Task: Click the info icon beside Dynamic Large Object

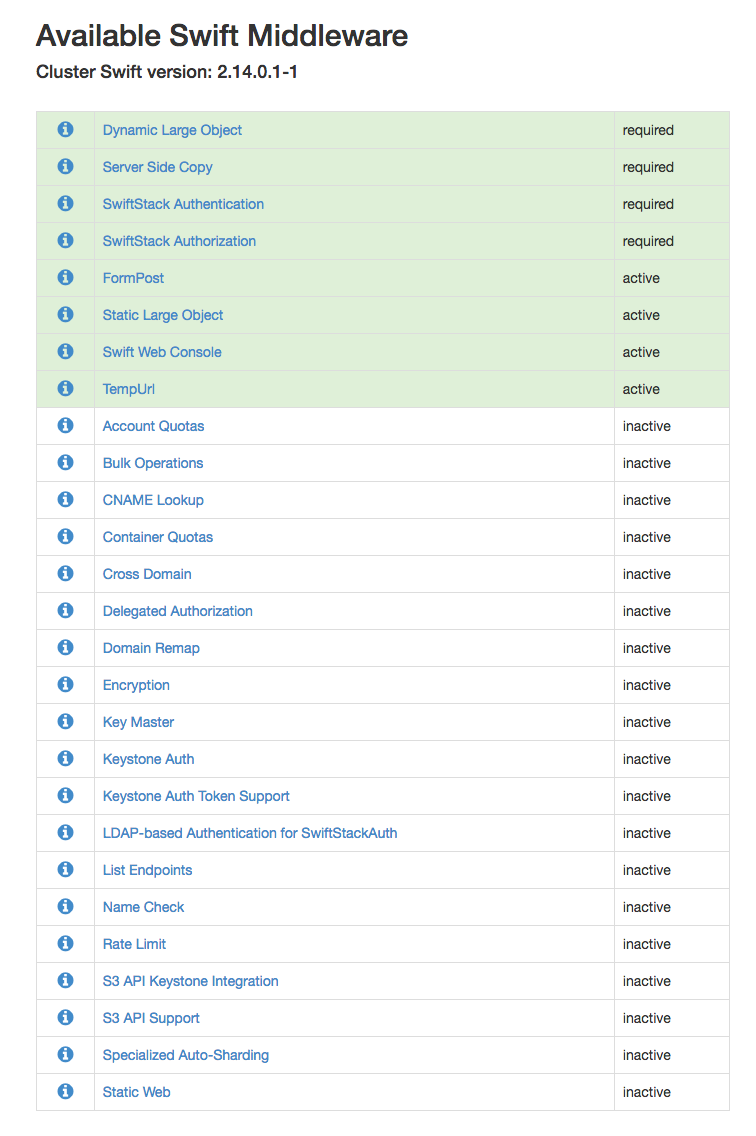Action: pyautogui.click(x=66, y=130)
